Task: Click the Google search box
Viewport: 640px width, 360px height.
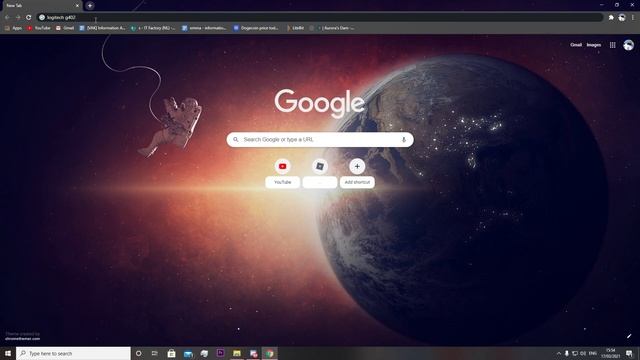Action: click(x=320, y=140)
